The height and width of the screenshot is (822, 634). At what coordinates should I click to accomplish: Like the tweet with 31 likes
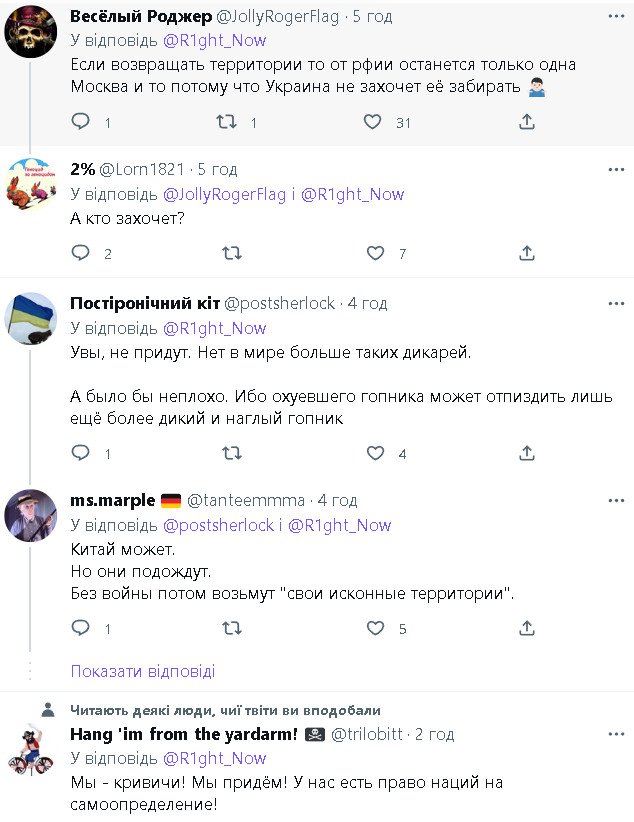[373, 122]
